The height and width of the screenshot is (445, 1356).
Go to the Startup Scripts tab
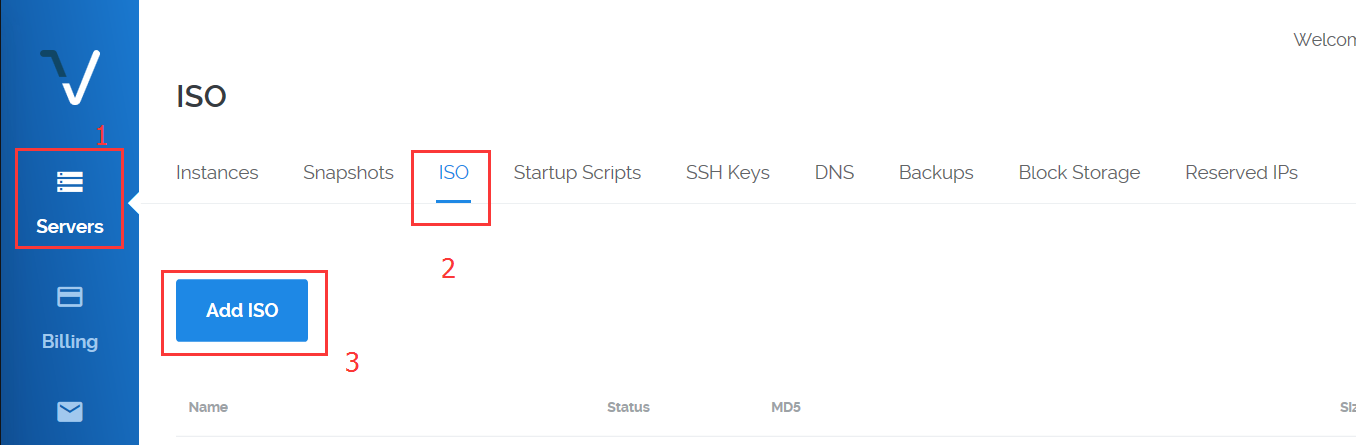pos(577,172)
